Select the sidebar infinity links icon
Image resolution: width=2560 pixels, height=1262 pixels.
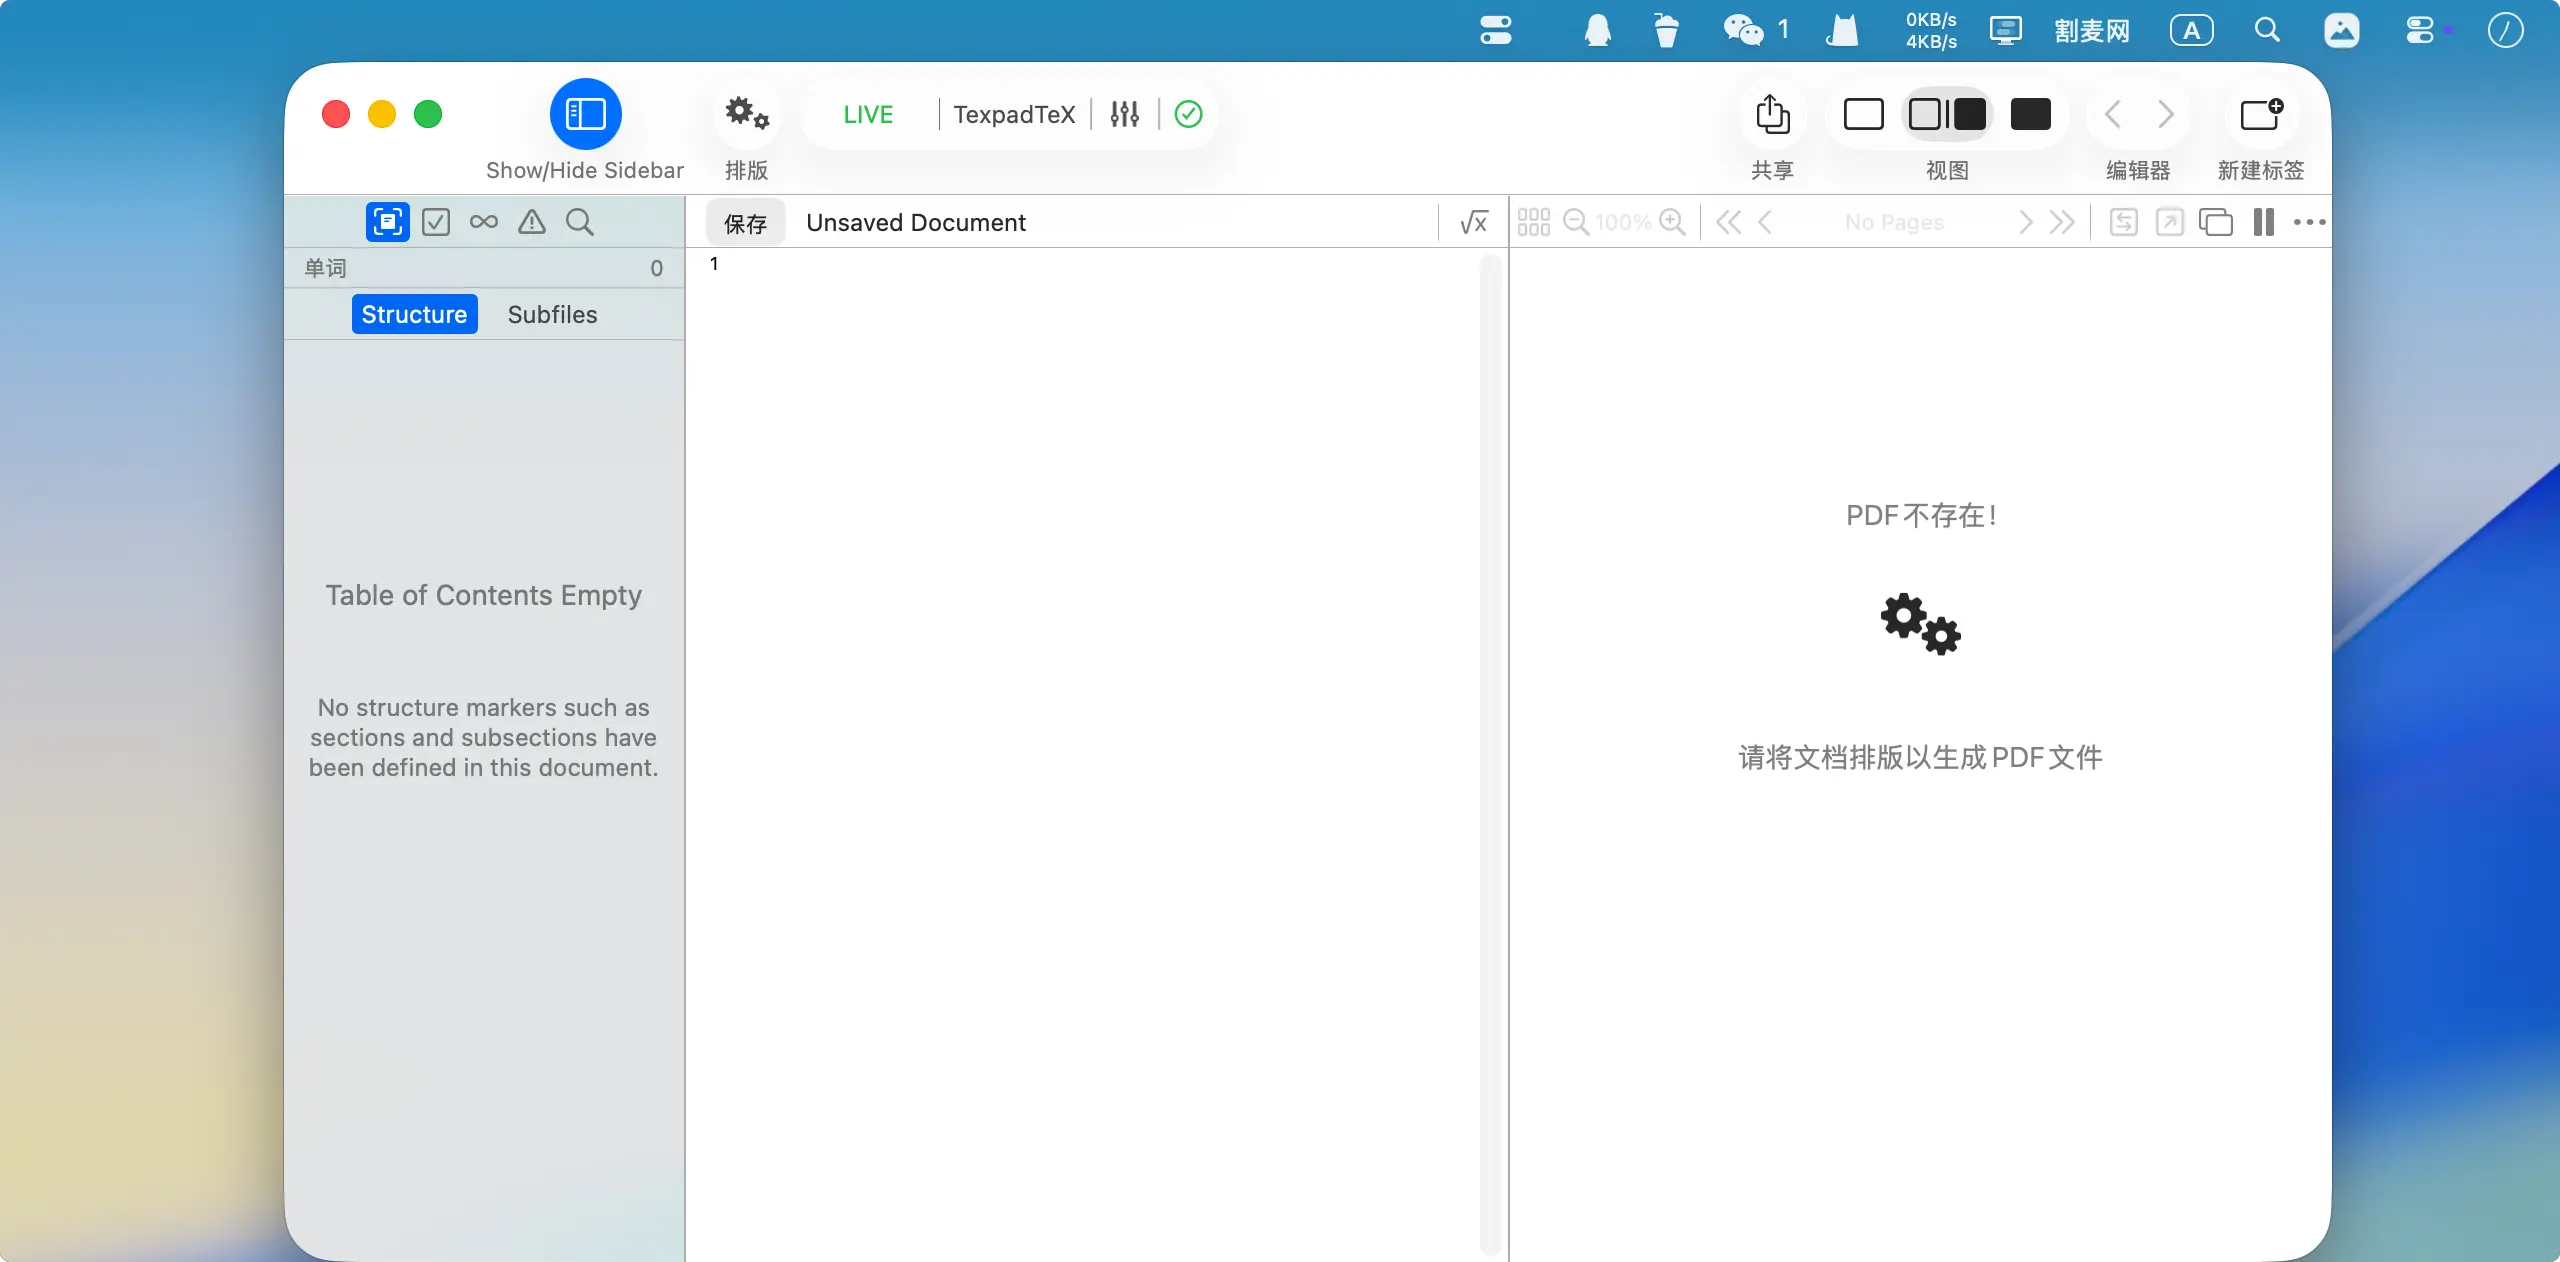click(x=484, y=222)
